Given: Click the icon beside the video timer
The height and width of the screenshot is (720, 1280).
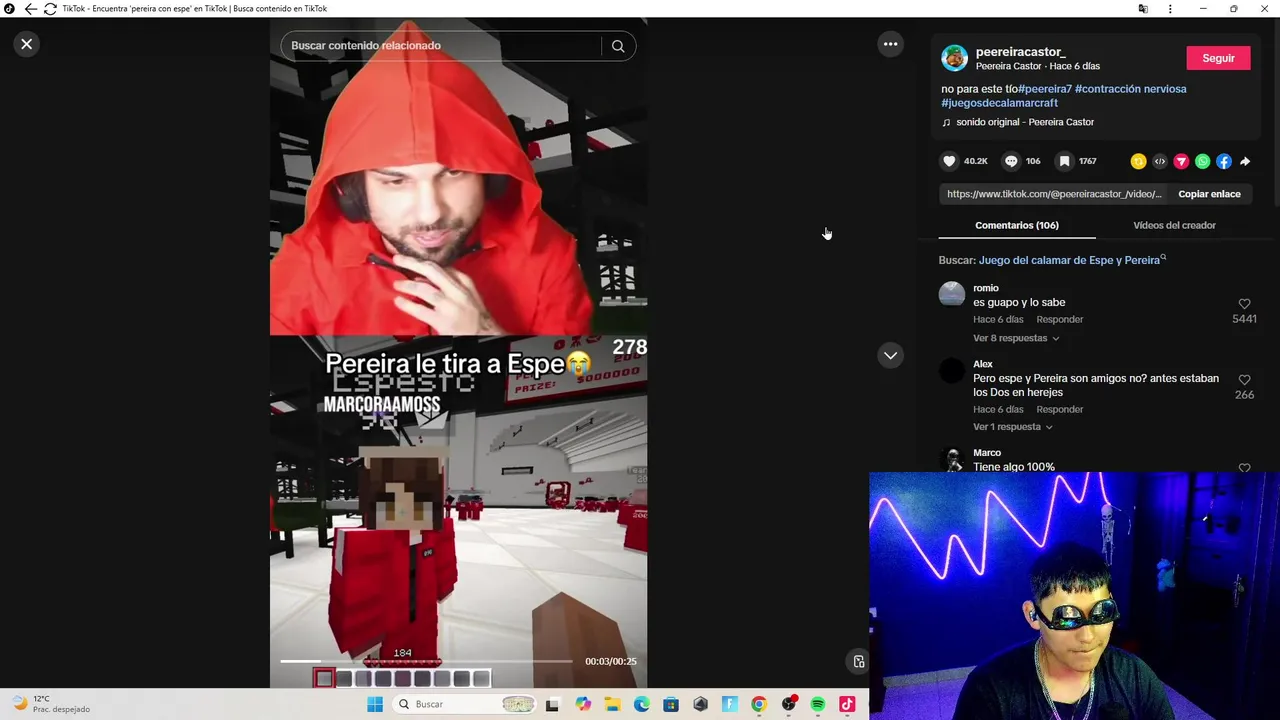Looking at the screenshot, I should [858, 661].
